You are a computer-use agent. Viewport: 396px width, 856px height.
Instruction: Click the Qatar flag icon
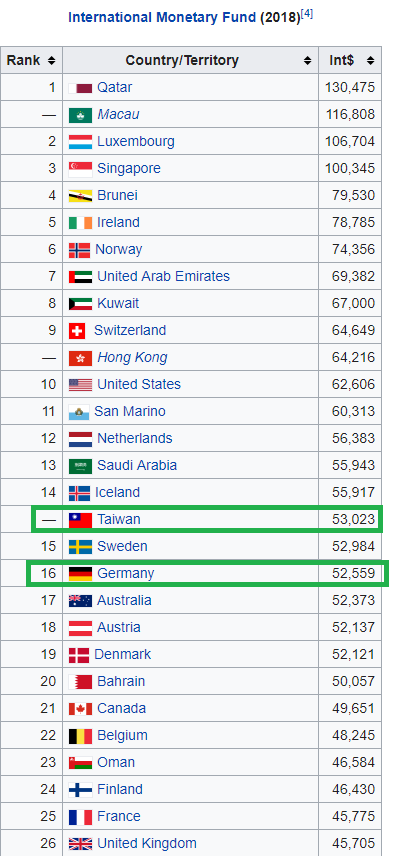tap(80, 88)
